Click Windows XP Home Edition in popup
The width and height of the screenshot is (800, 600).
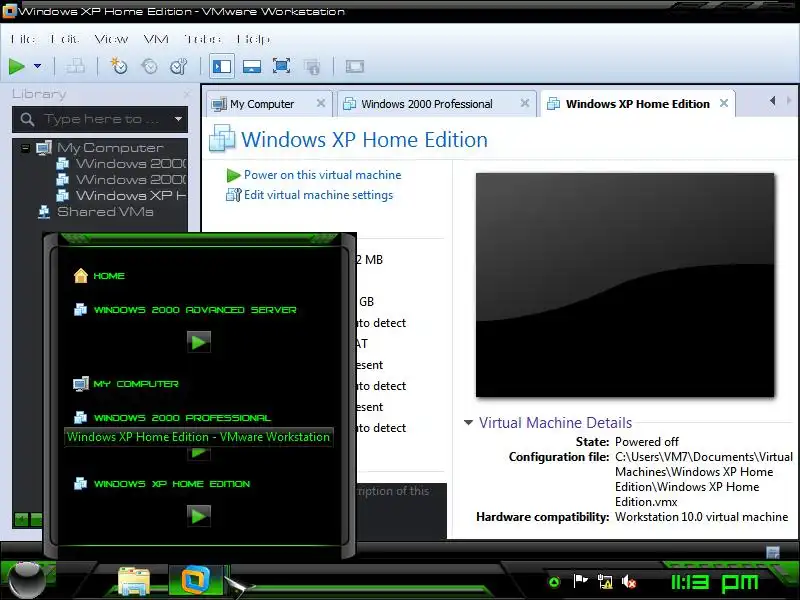tap(172, 484)
